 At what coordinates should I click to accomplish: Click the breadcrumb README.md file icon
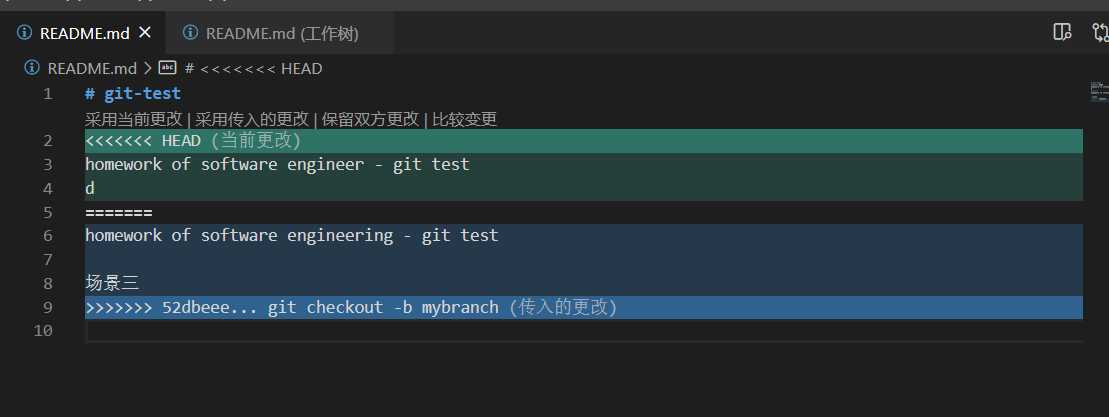tap(32, 68)
